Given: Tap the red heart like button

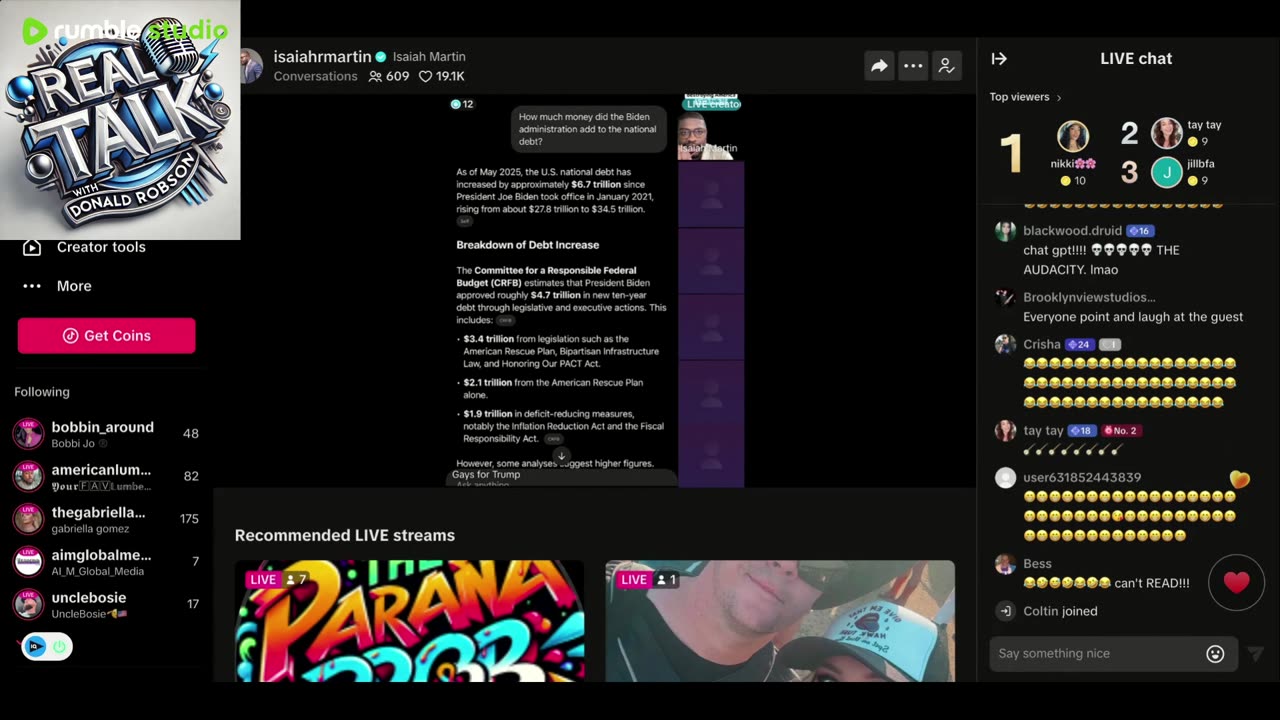Looking at the screenshot, I should point(1237,582).
